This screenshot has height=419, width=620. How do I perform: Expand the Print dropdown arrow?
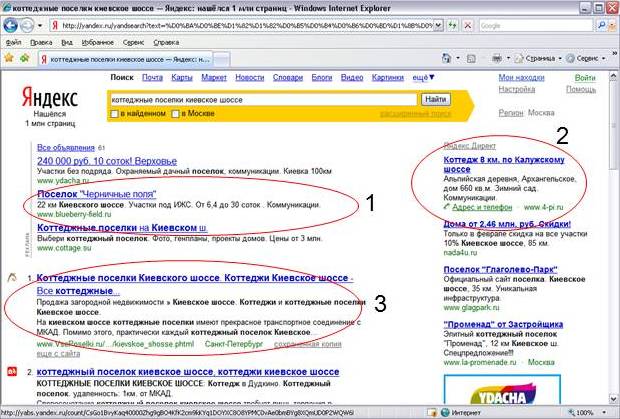pos(508,59)
